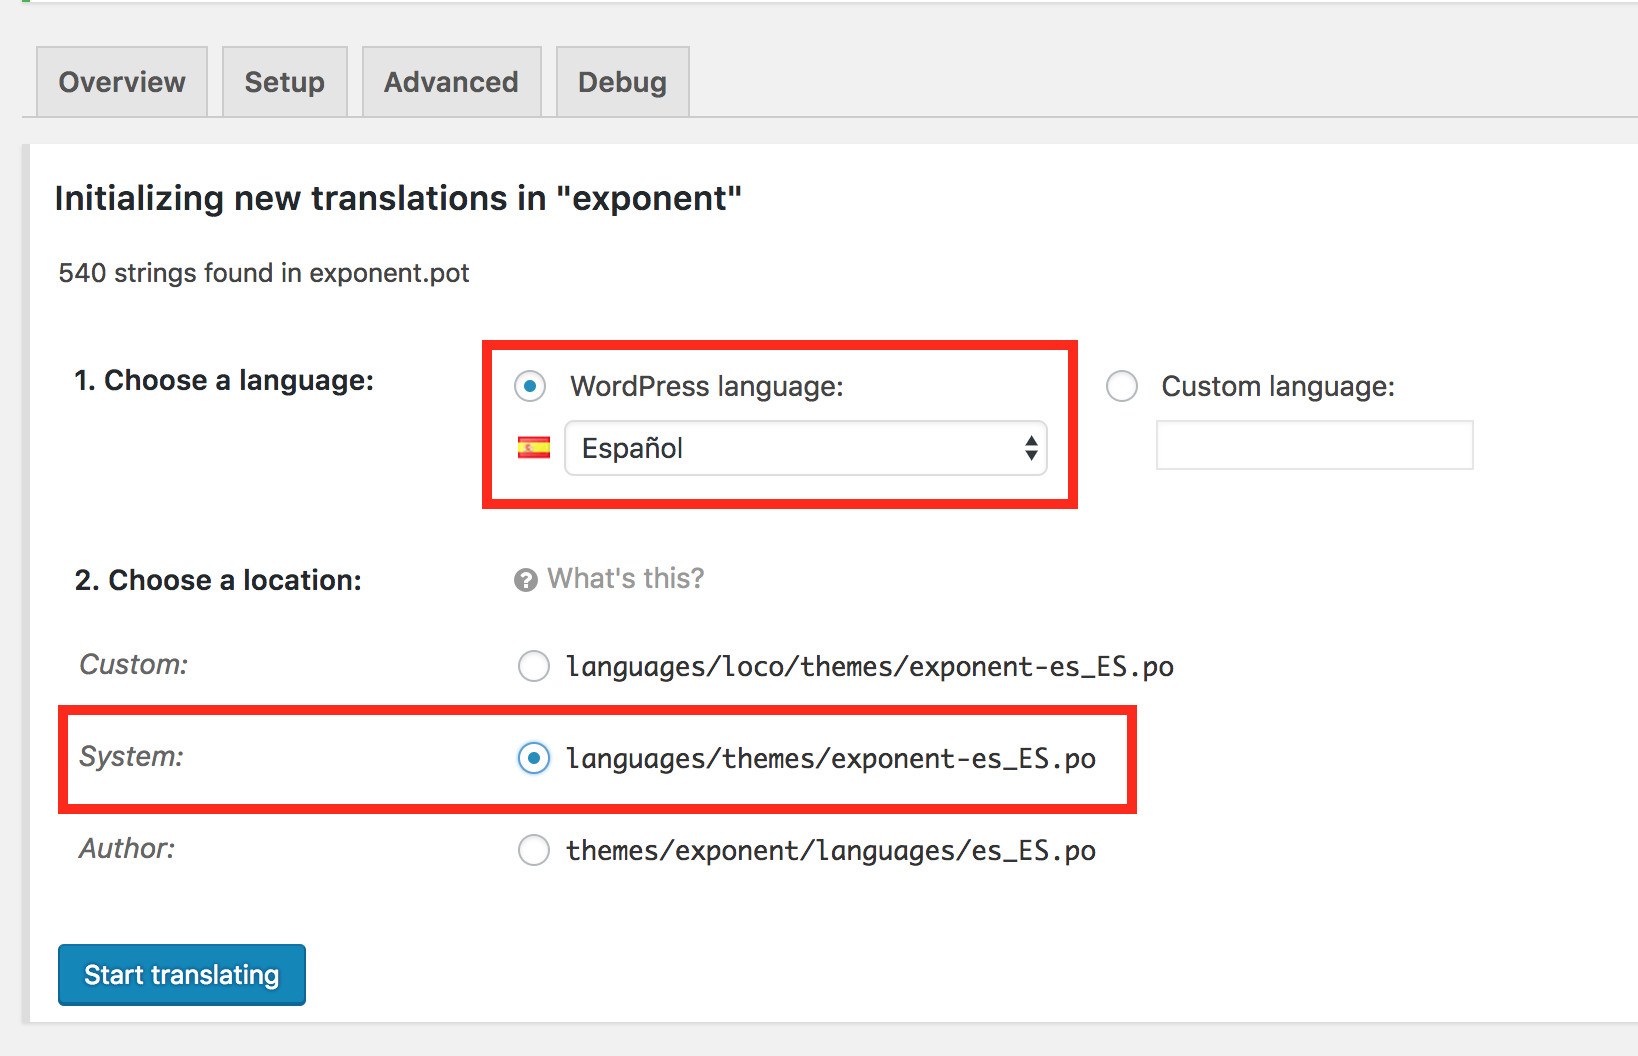Go to the Overview tab
The height and width of the screenshot is (1056, 1638).
[x=121, y=81]
